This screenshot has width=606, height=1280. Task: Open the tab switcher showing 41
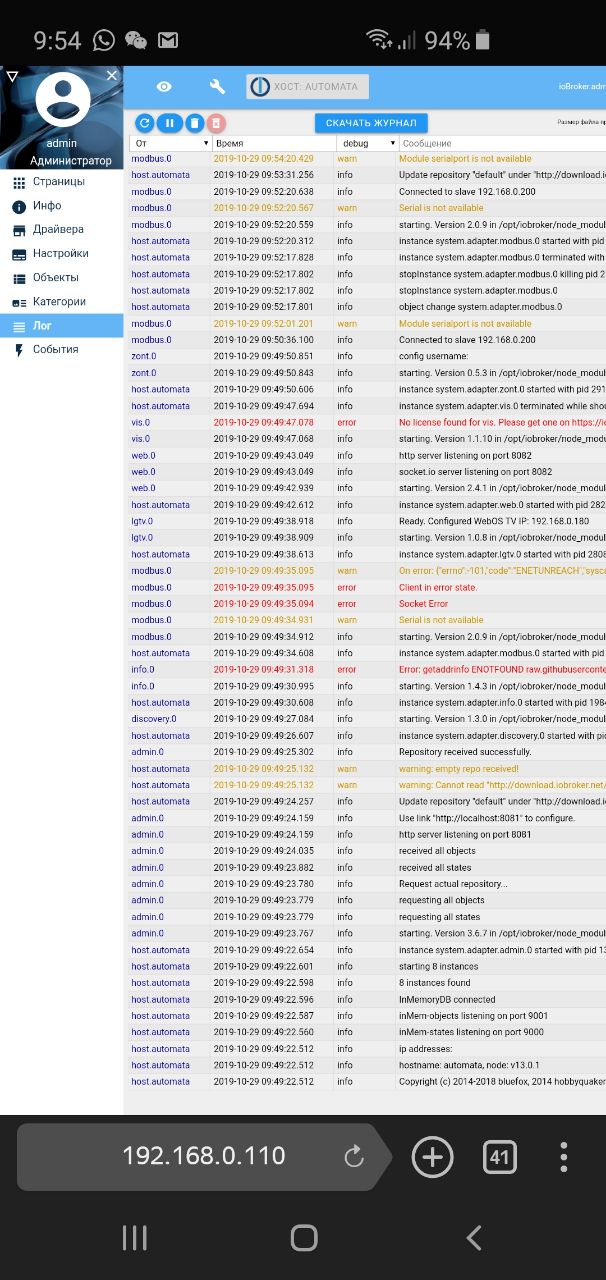(x=499, y=1157)
